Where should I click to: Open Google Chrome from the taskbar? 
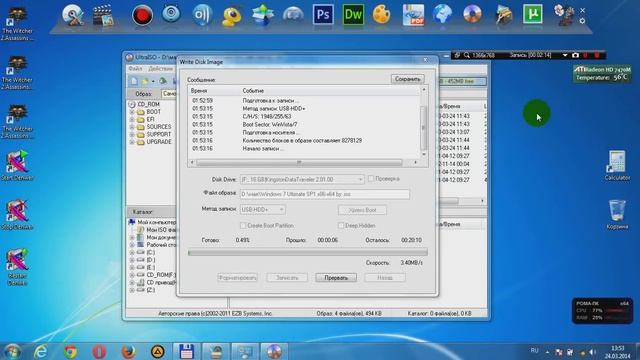pyautogui.click(x=70, y=351)
